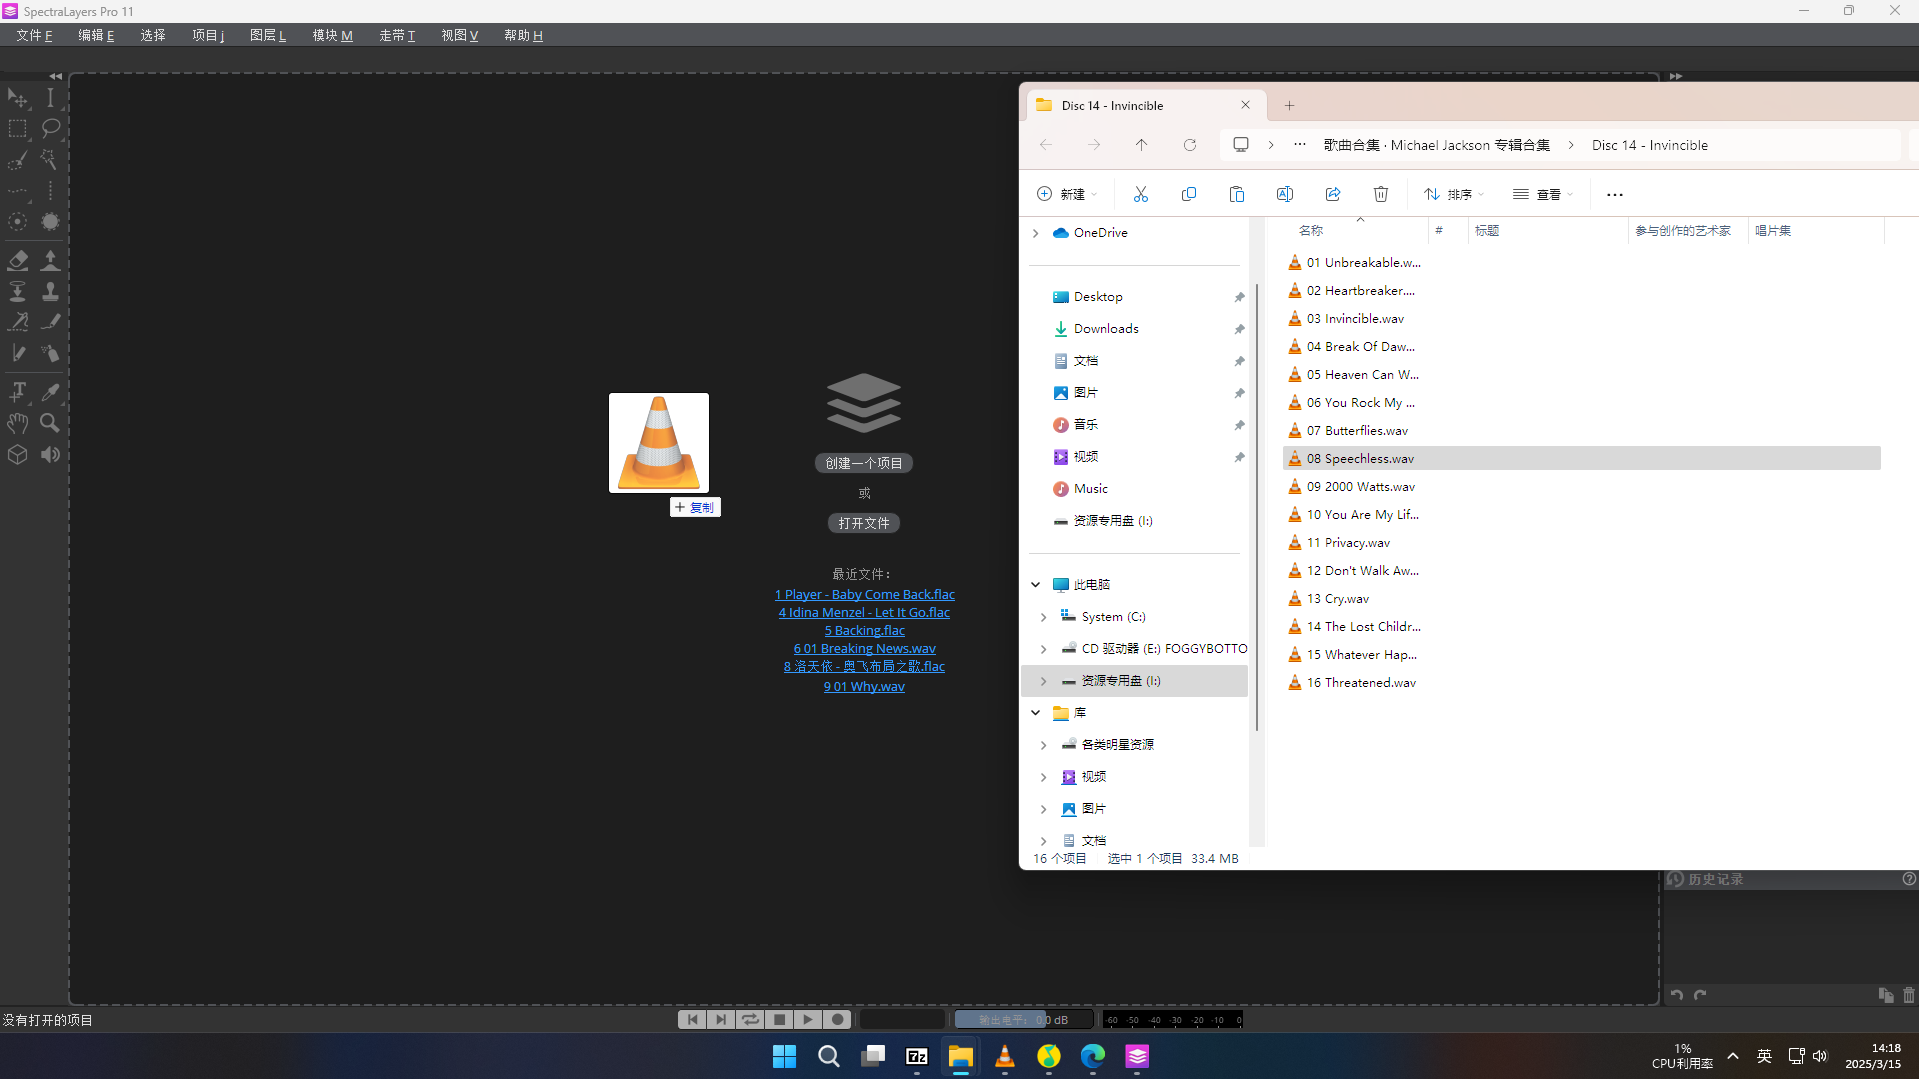Open the 查看 view dropdown
The height and width of the screenshot is (1079, 1919).
click(1543, 194)
